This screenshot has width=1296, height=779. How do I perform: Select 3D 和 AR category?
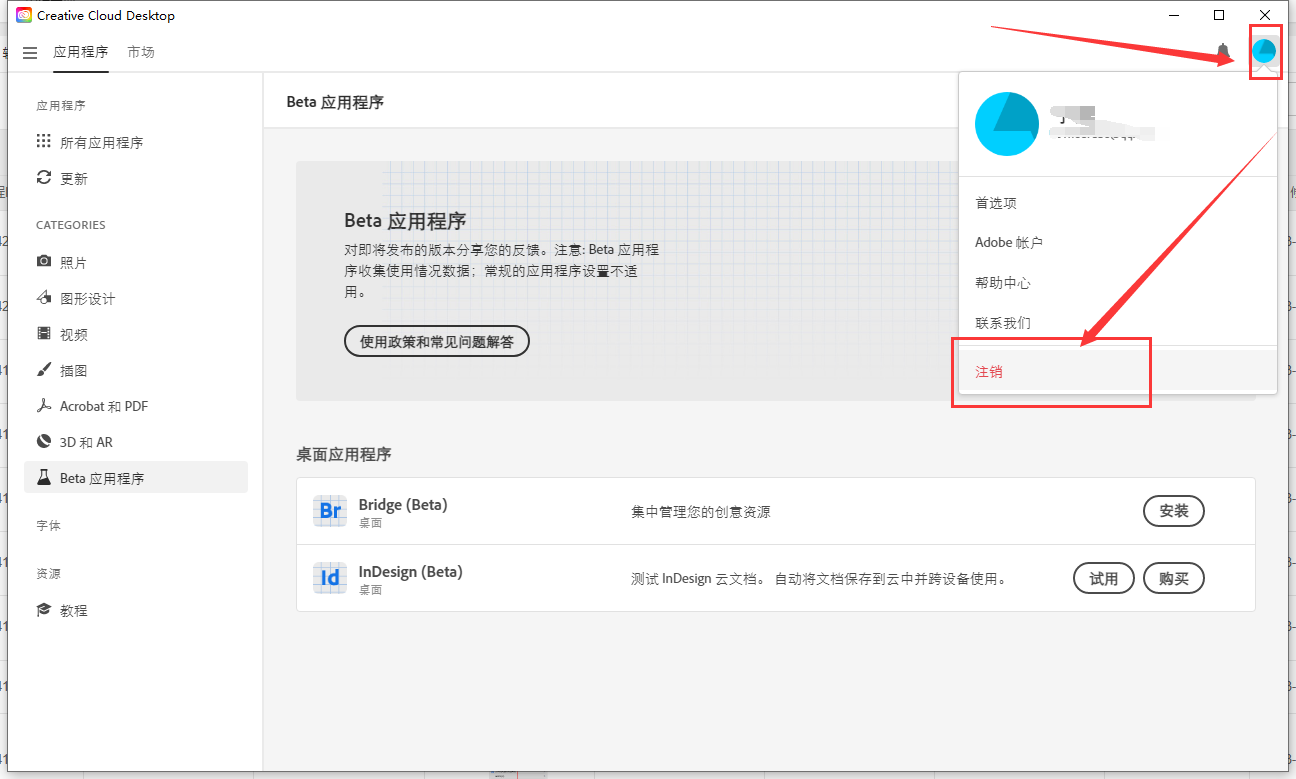[136, 442]
